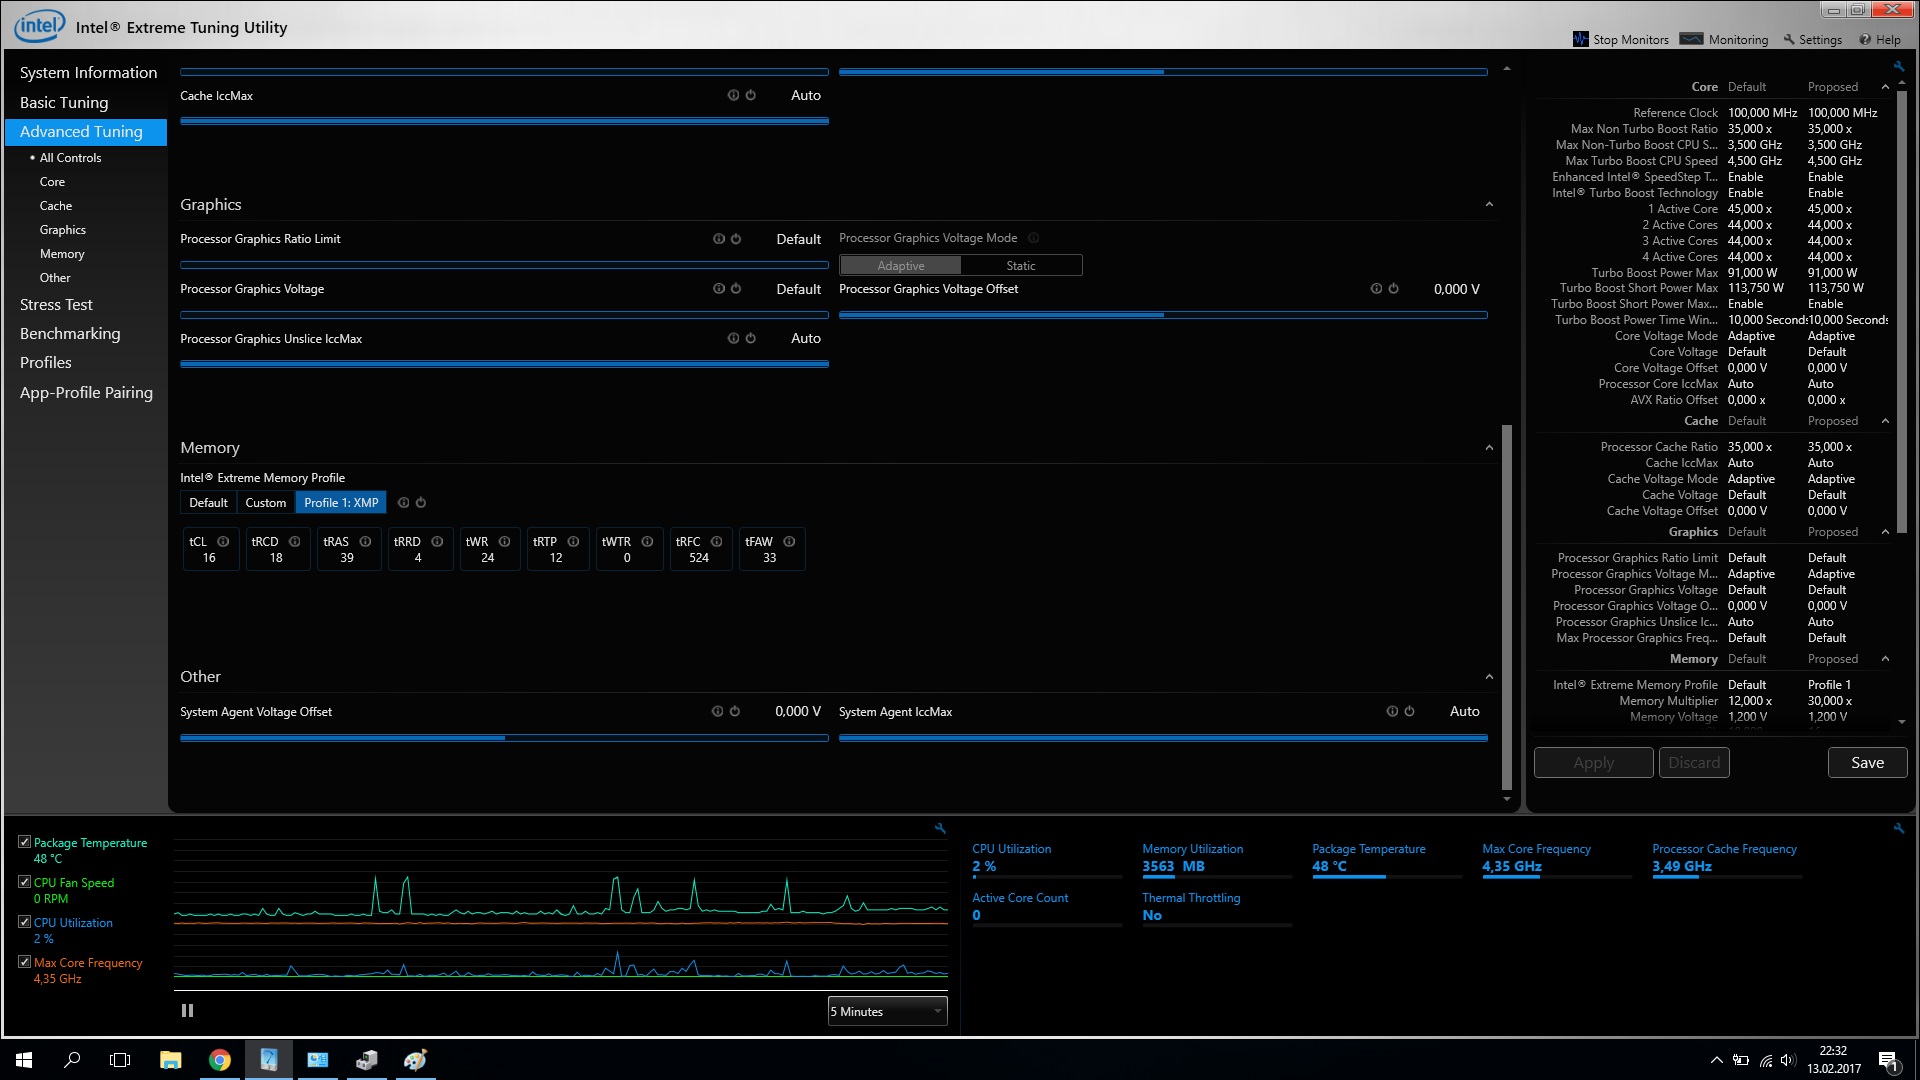Collapse the Graphics section
Screen dimensions: 1920x1080
pyautogui.click(x=1489, y=205)
